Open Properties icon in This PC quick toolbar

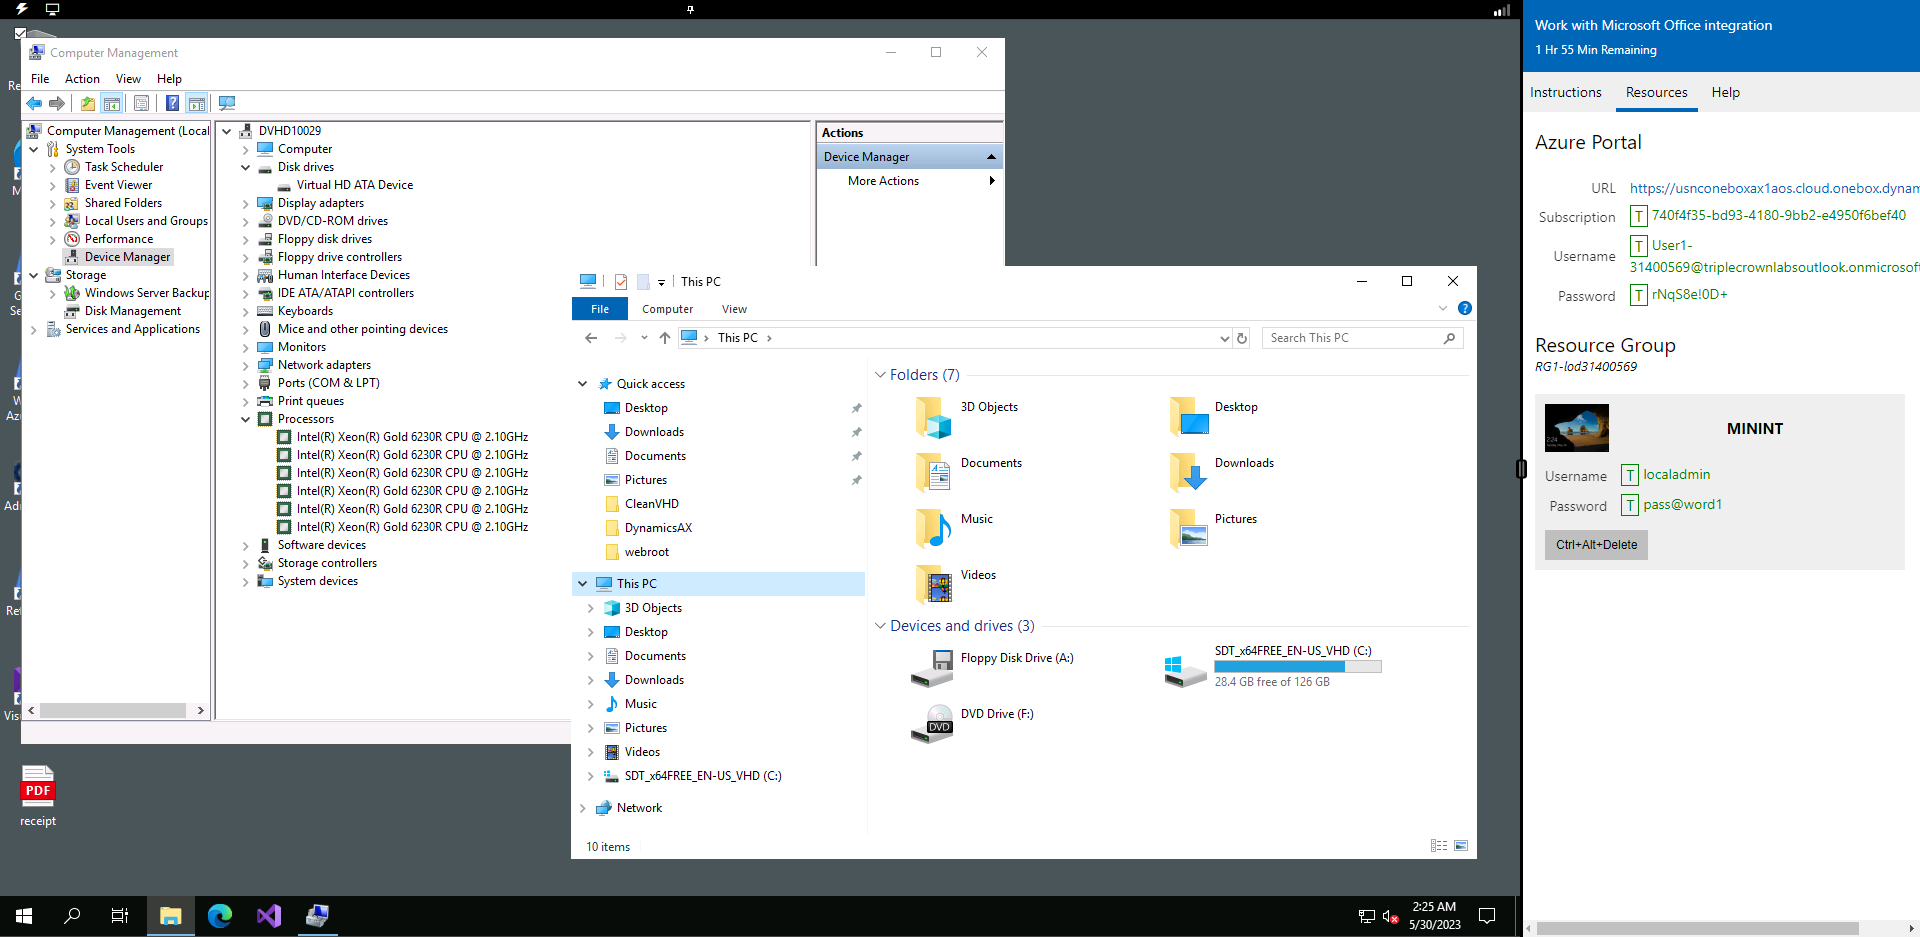(x=621, y=282)
